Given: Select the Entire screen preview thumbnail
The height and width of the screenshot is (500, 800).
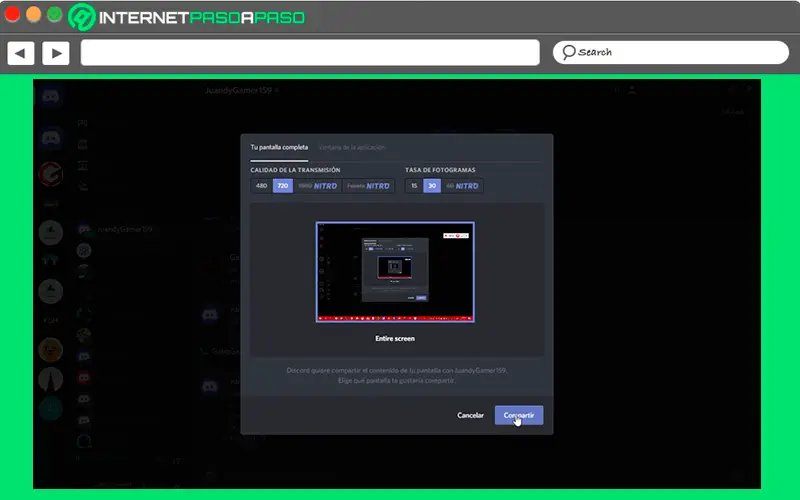Looking at the screenshot, I should pyautogui.click(x=395, y=272).
